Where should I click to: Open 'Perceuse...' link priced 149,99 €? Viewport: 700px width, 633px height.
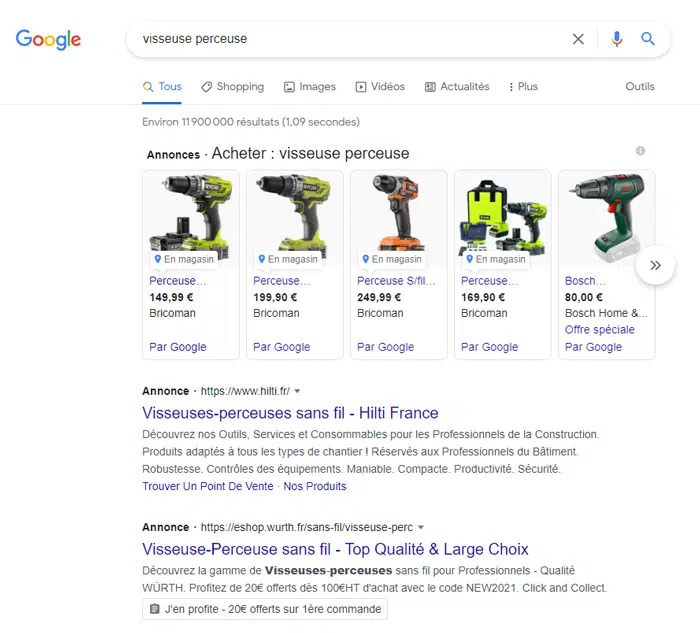pyautogui.click(x=178, y=281)
